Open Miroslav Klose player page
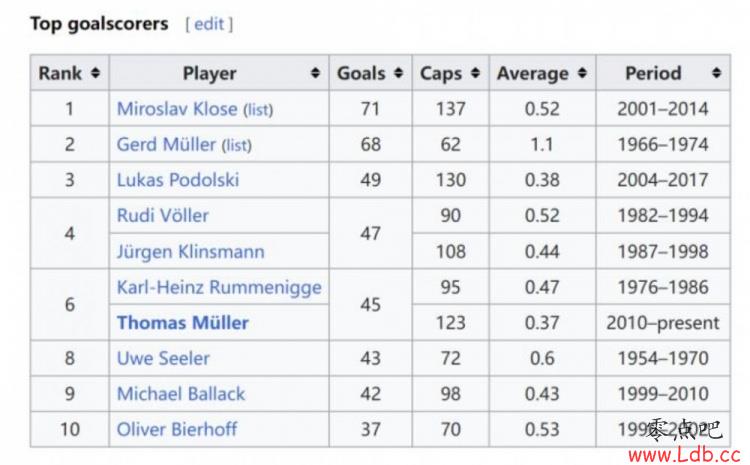 tap(177, 109)
